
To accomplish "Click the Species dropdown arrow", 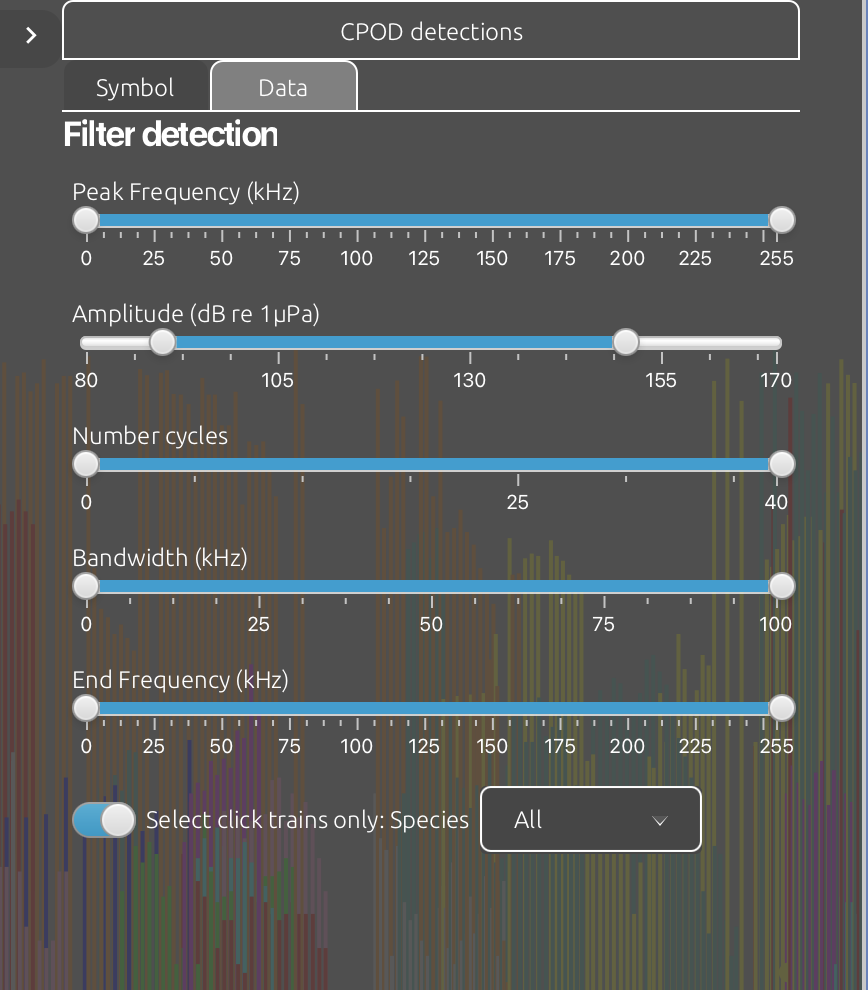I will [x=660, y=821].
